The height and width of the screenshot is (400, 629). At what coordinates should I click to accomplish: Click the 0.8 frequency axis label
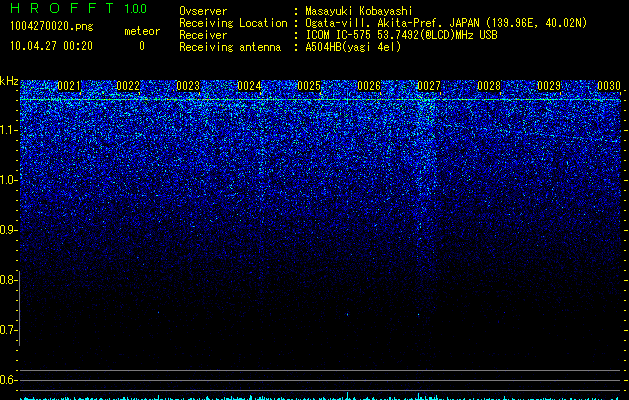[8, 280]
